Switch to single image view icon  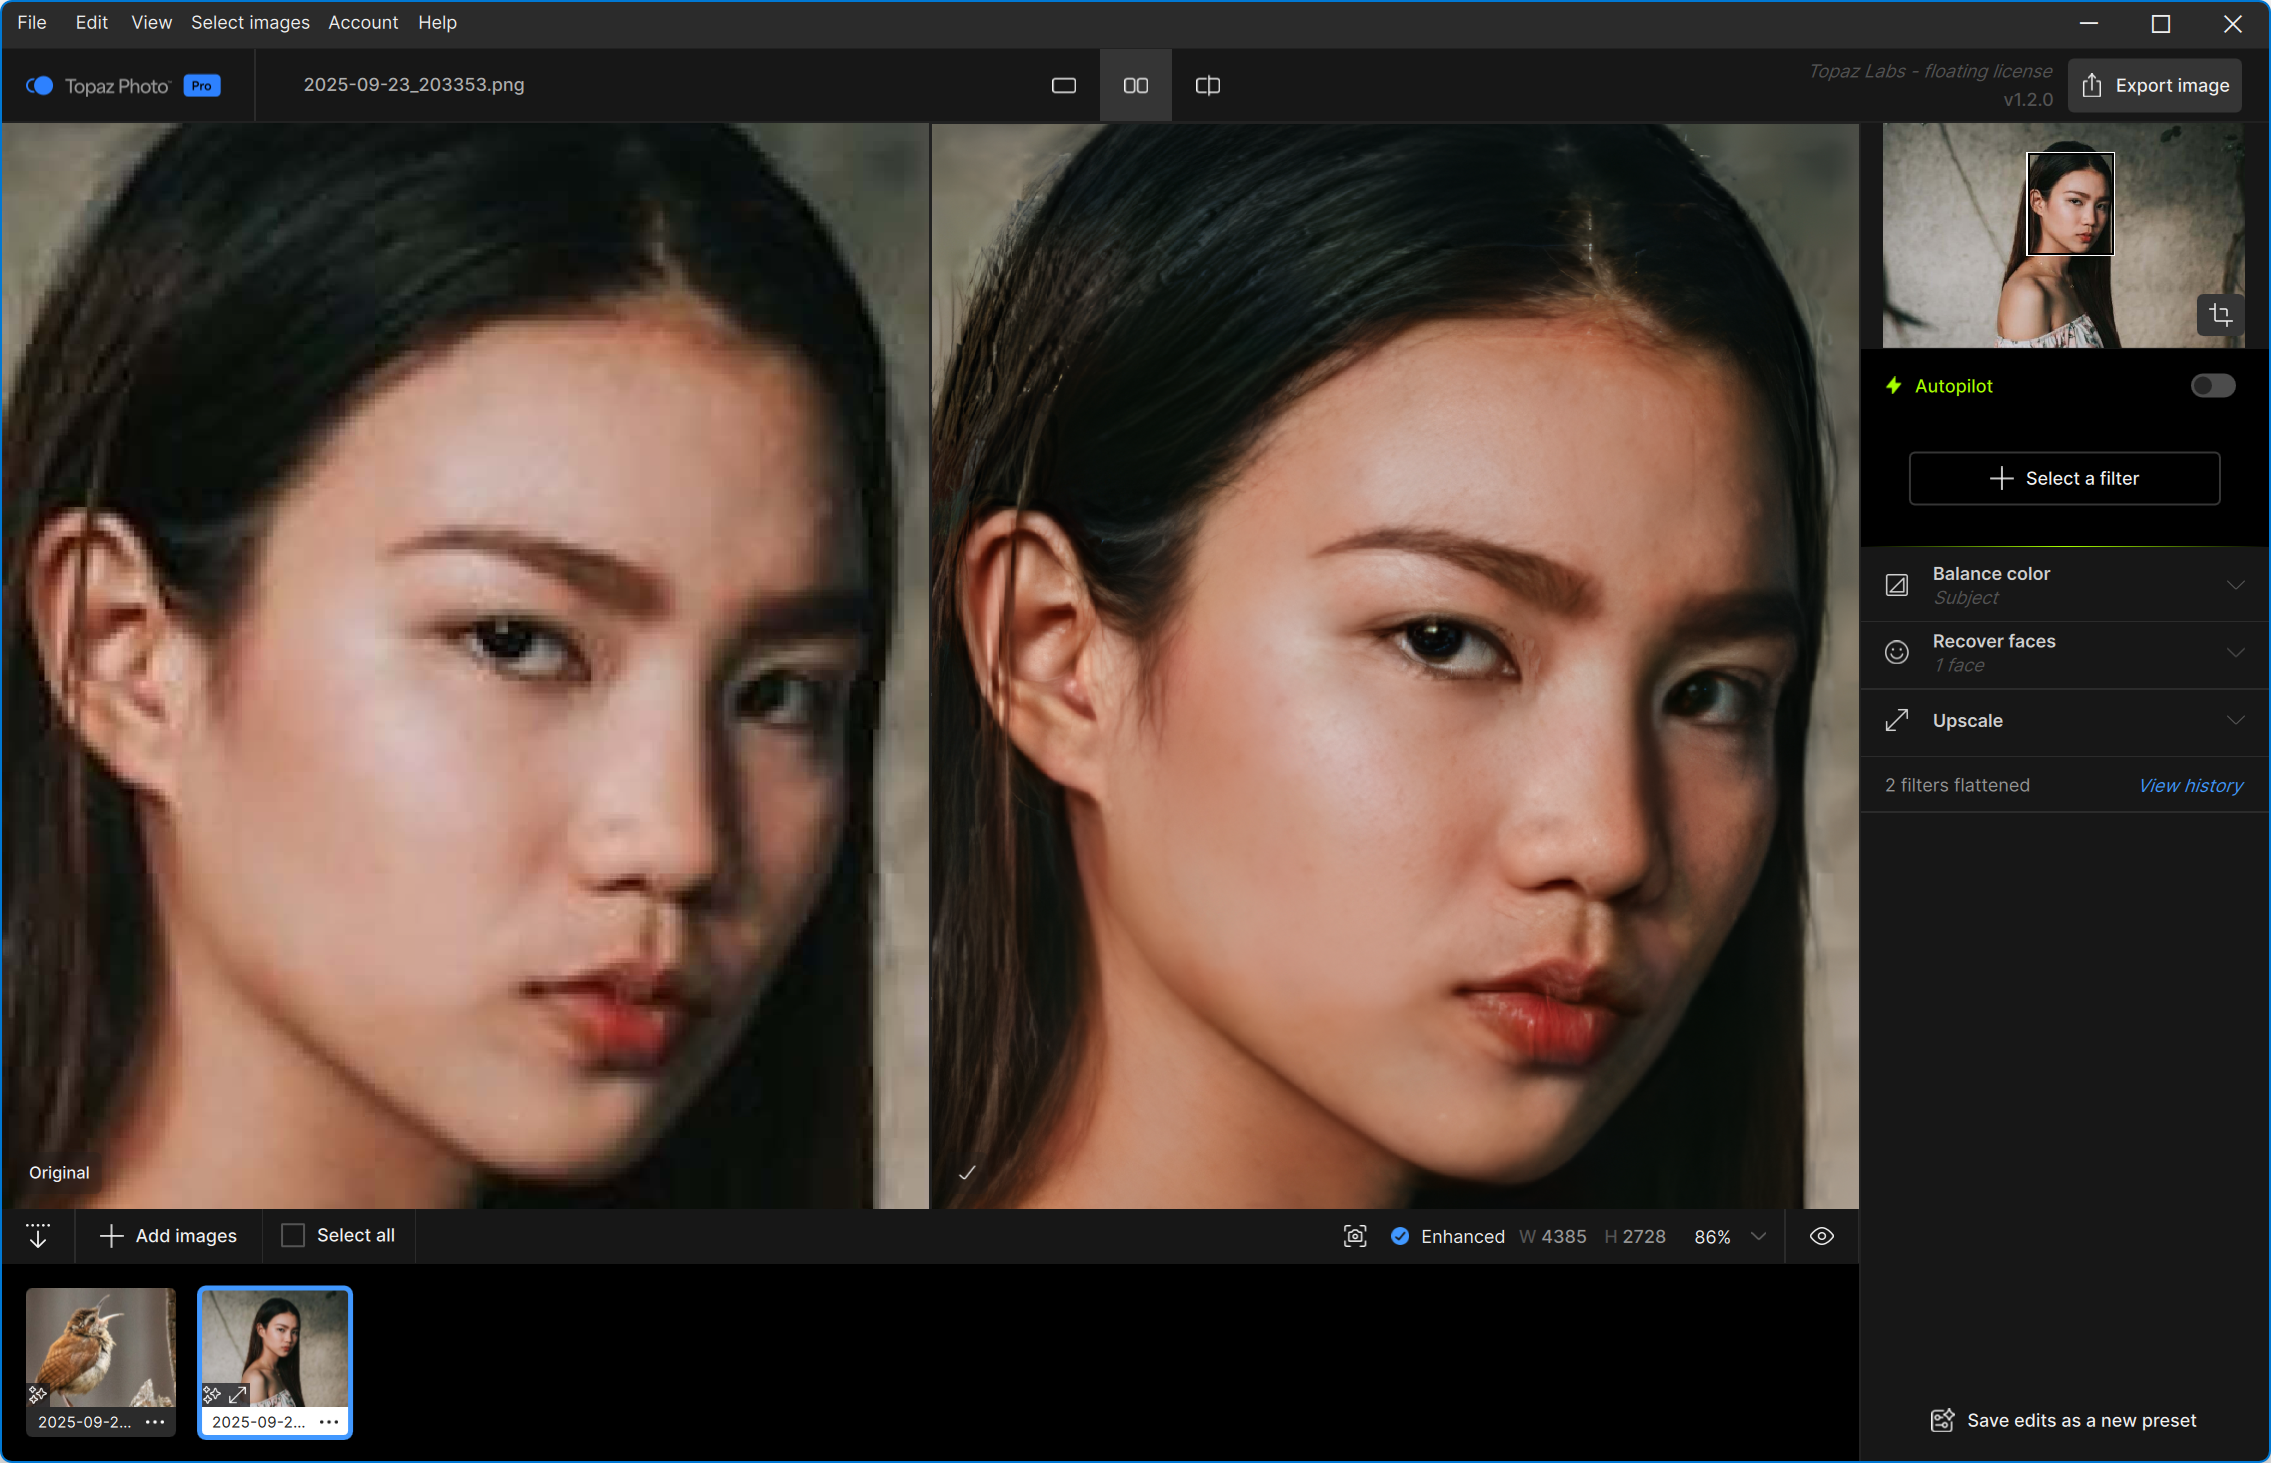(x=1063, y=86)
